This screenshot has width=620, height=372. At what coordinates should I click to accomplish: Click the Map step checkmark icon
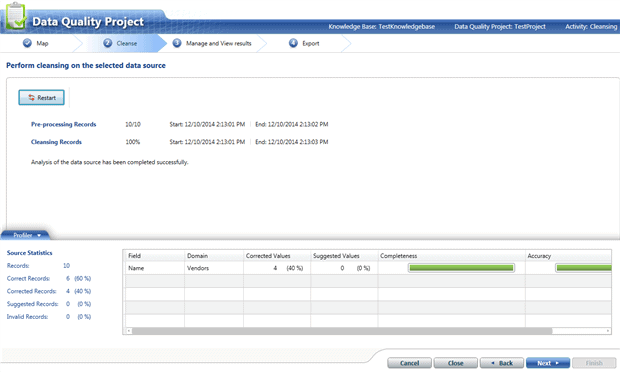(x=27, y=43)
